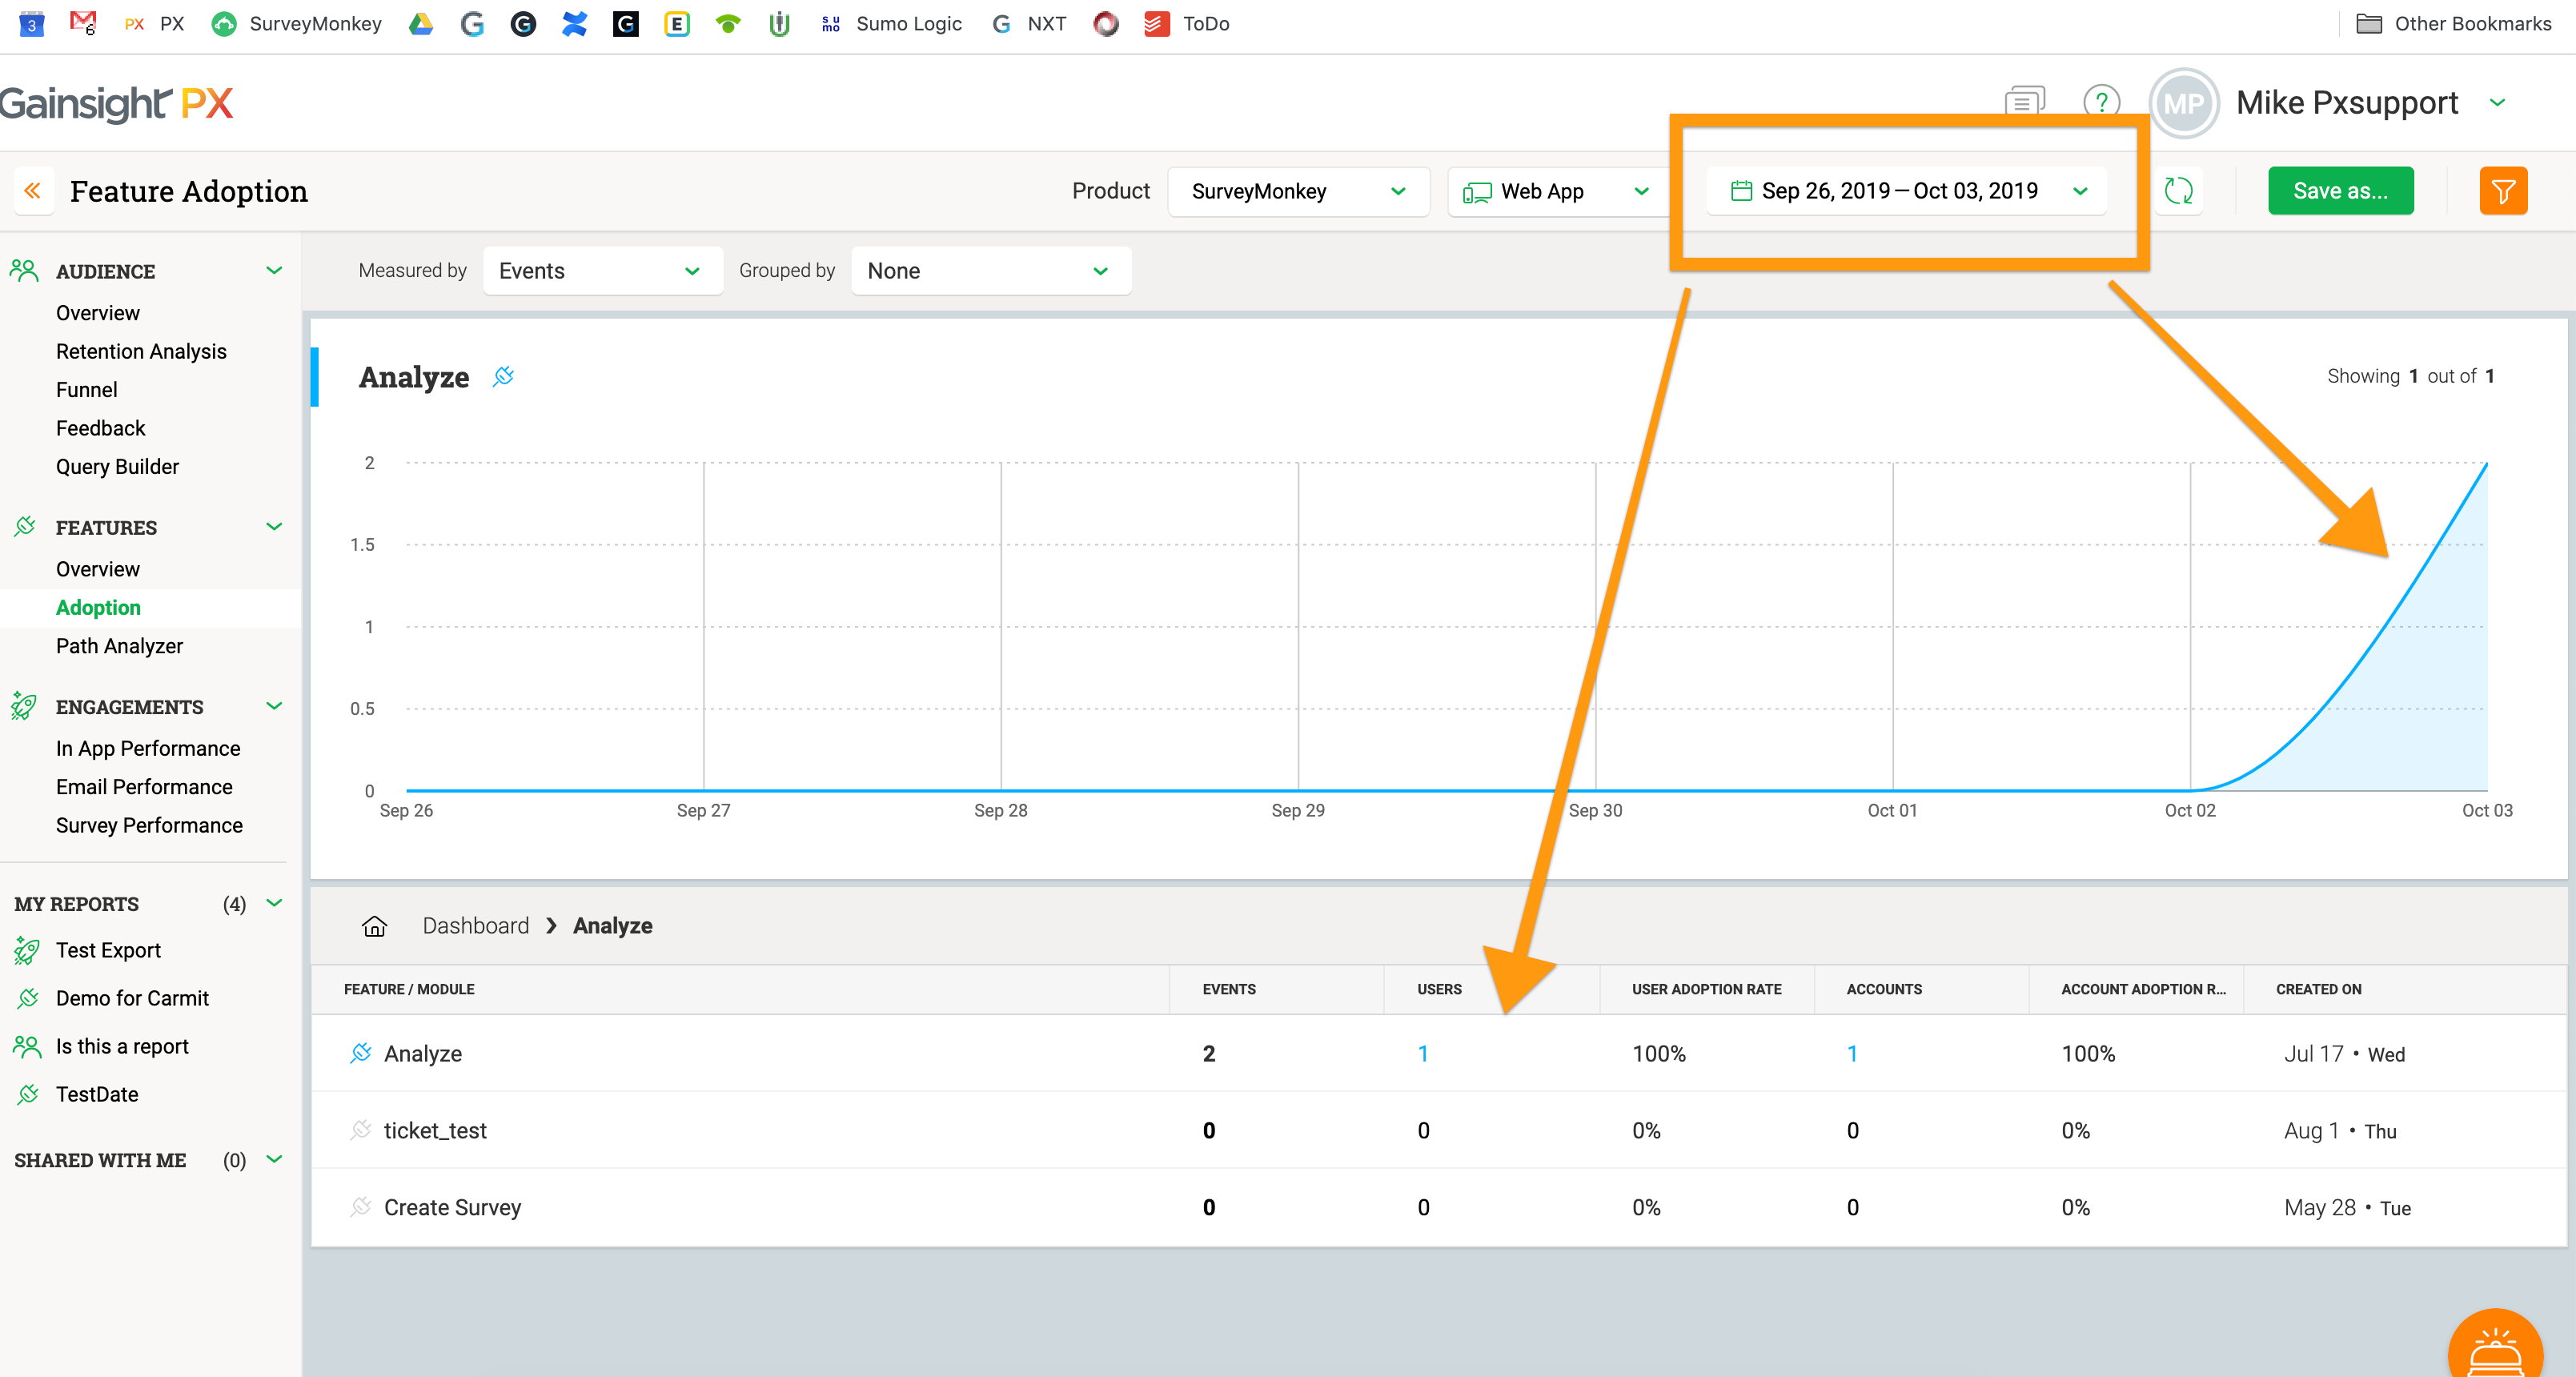The width and height of the screenshot is (2576, 1377).
Task: Open the messages icon in the header
Action: pos(2025,102)
